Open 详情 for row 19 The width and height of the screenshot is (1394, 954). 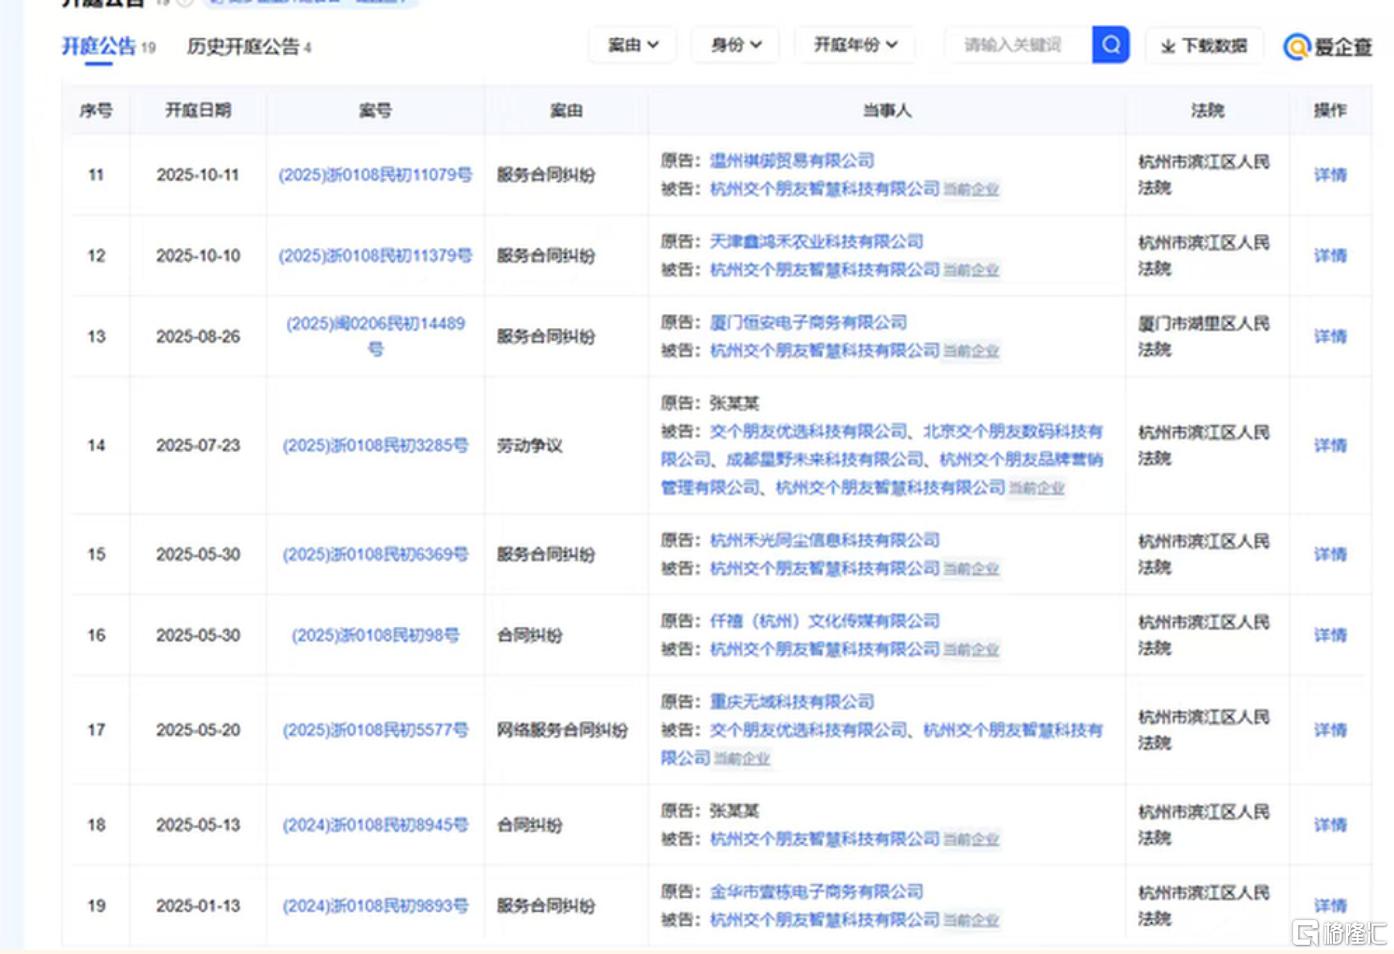coord(1330,906)
